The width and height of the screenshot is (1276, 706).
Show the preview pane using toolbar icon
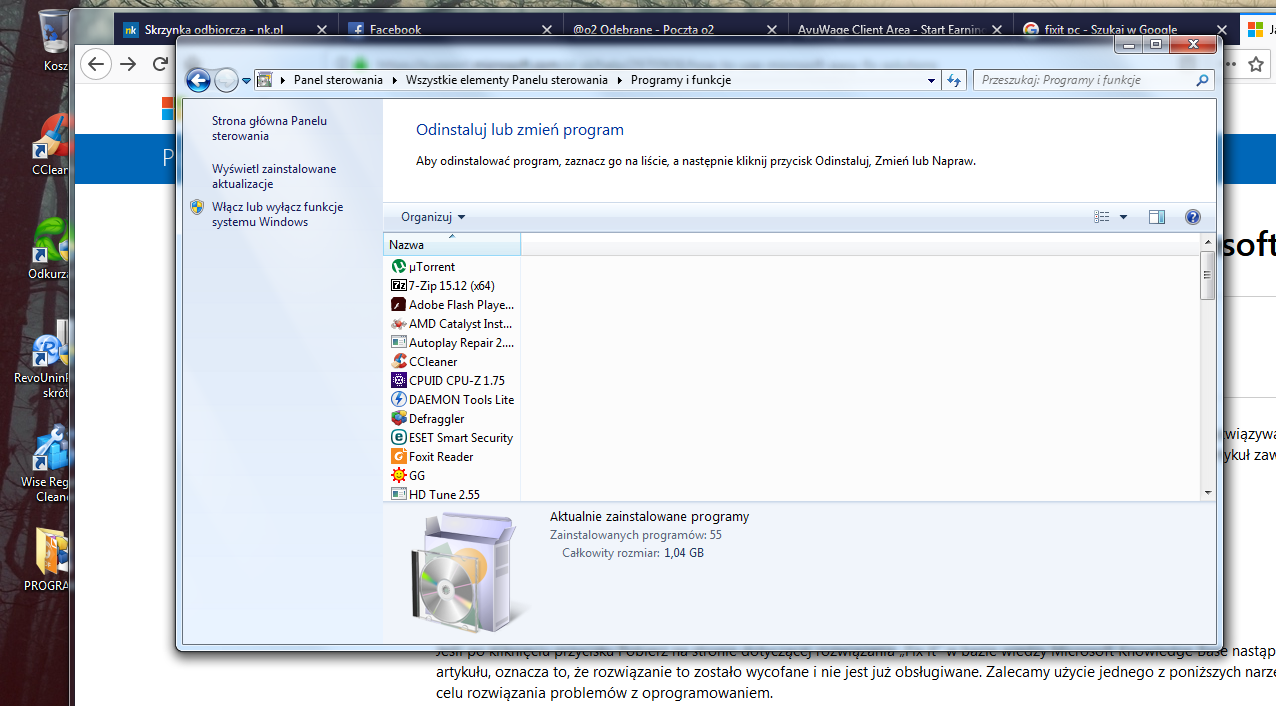(x=1157, y=217)
